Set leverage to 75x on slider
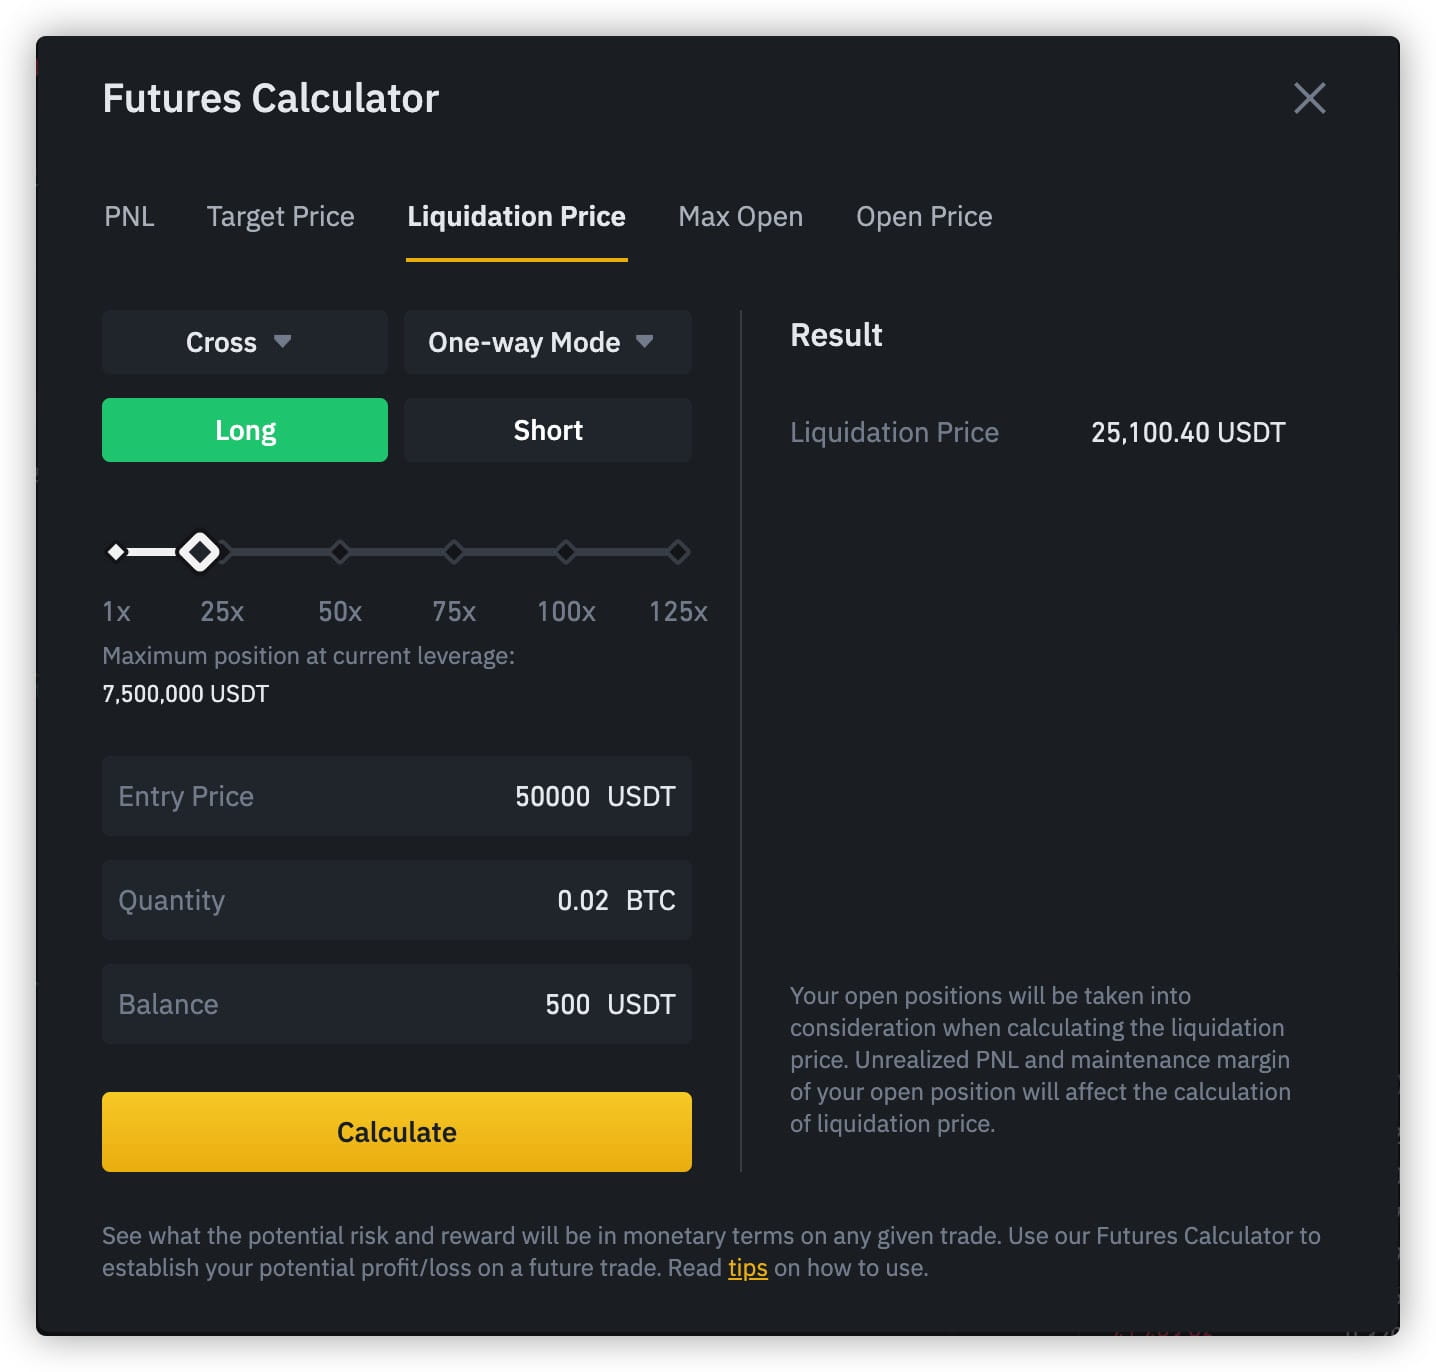1436x1372 pixels. tap(453, 552)
